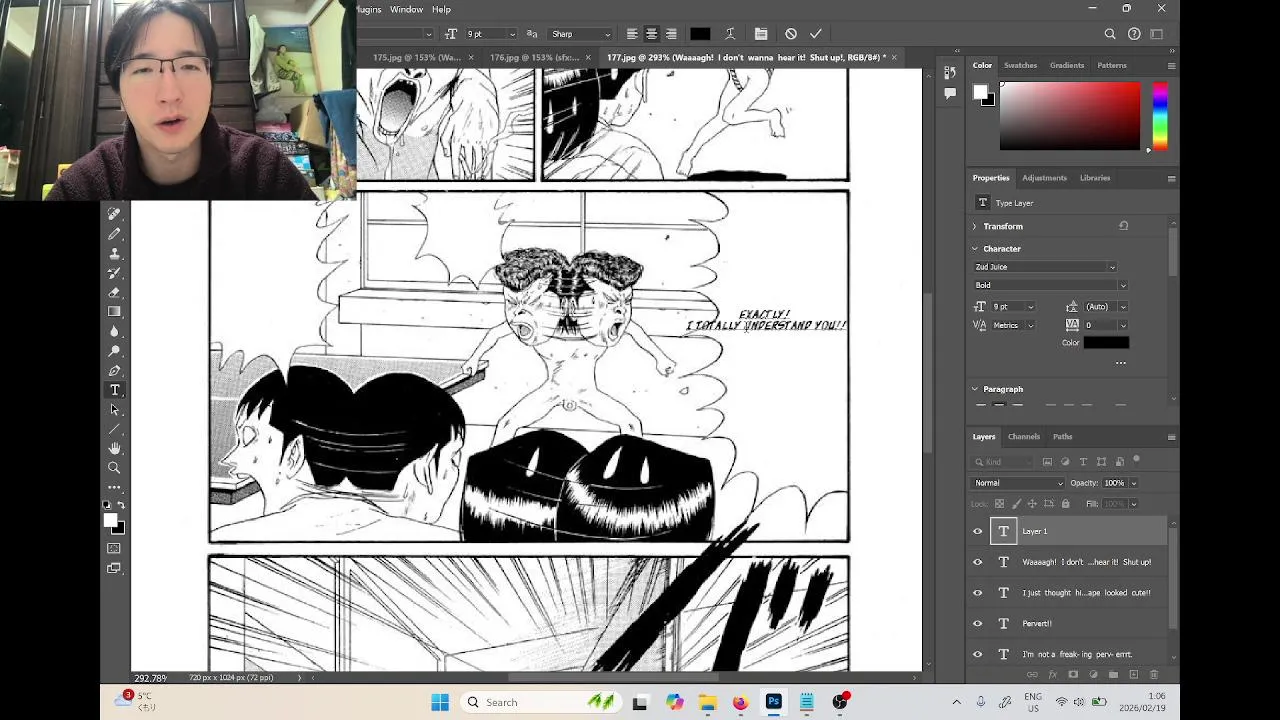This screenshot has height=720, width=1280.
Task: Collapse the Character section
Action: (975, 249)
